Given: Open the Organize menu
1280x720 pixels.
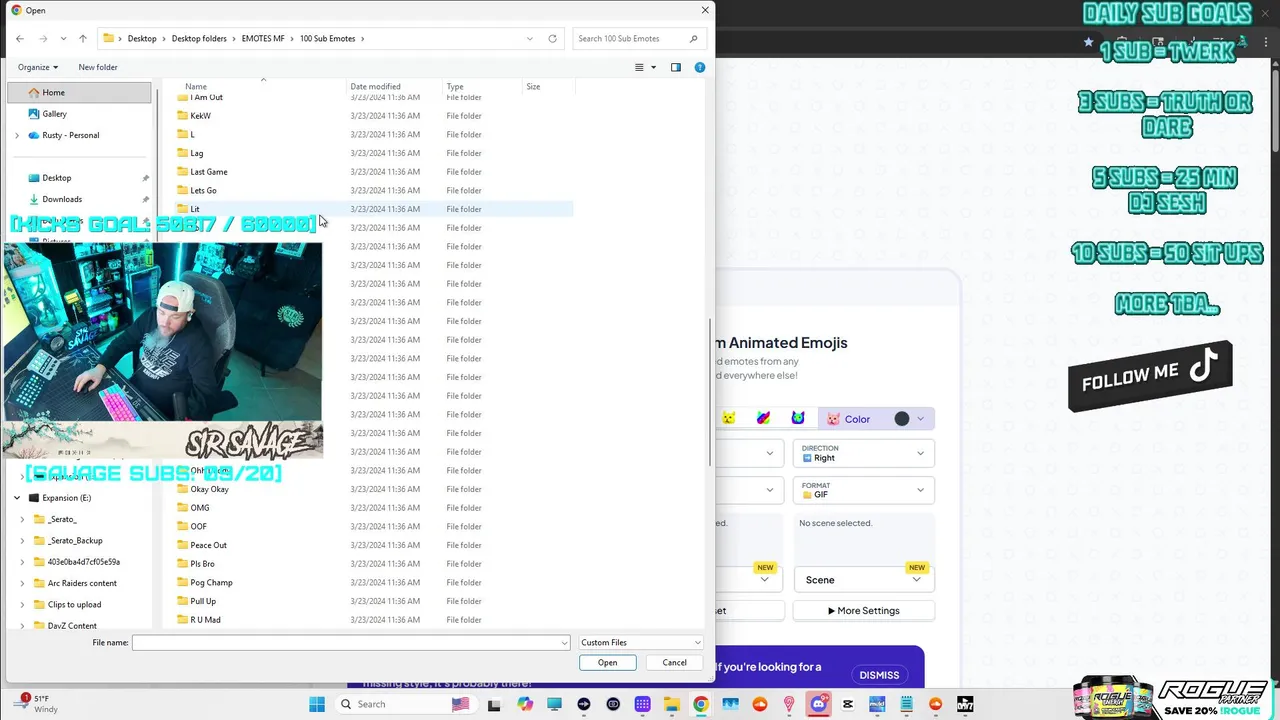Looking at the screenshot, I should click(38, 67).
